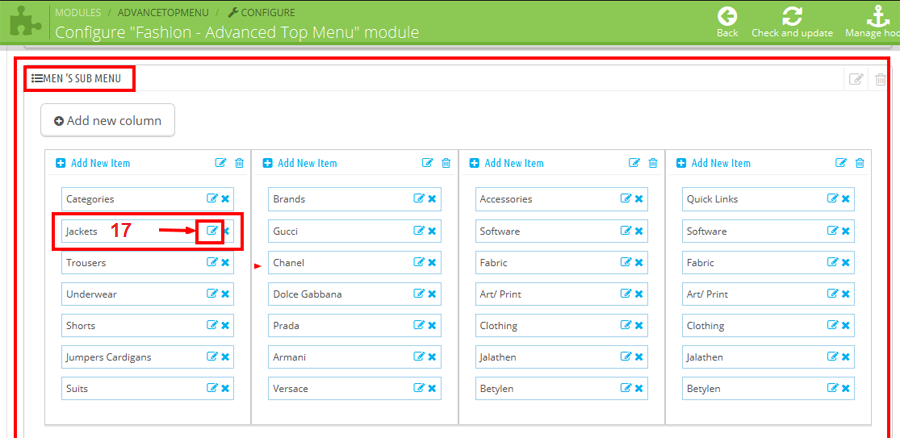
Task: Delete the Brands column
Action: tap(446, 163)
